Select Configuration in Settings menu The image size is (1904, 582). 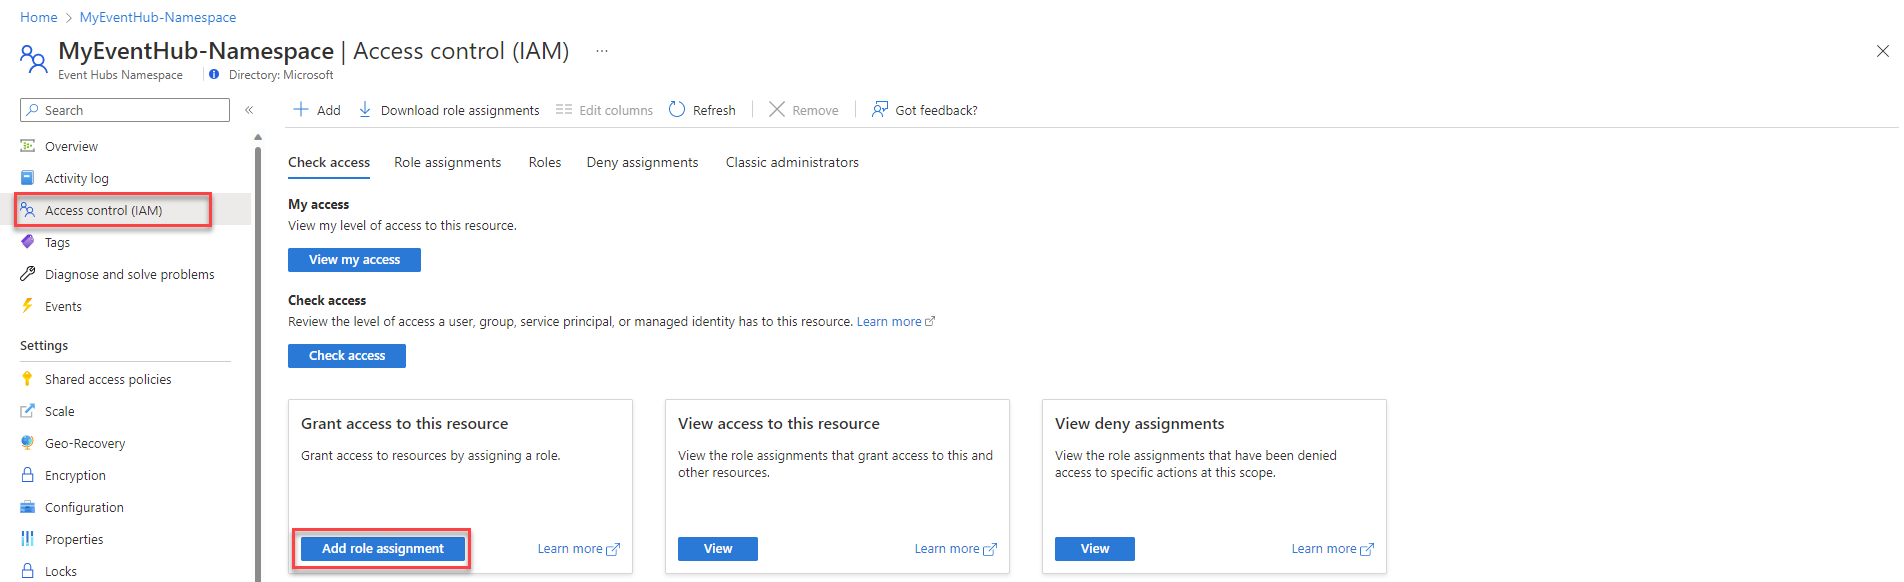click(x=84, y=507)
